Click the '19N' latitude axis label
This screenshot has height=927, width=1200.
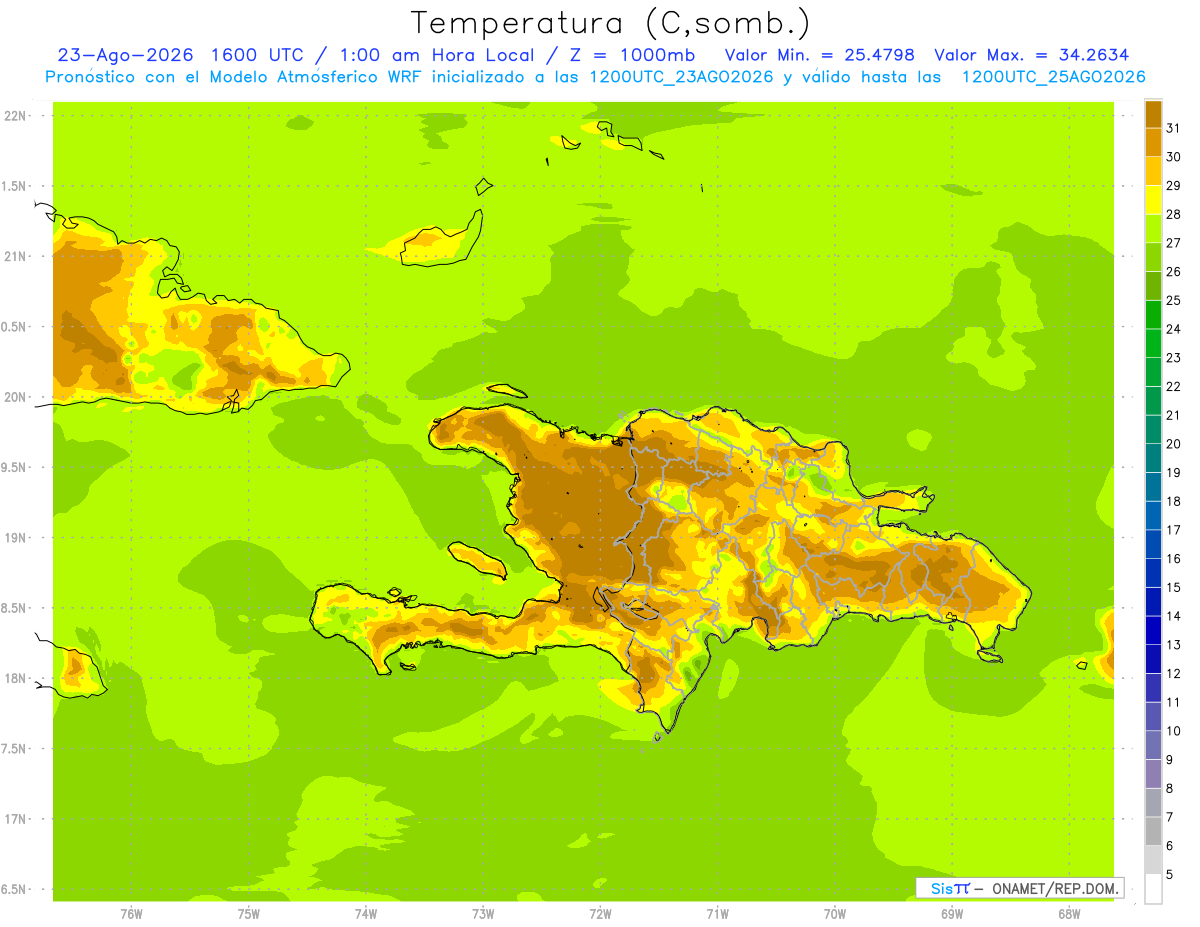pyautogui.click(x=17, y=538)
